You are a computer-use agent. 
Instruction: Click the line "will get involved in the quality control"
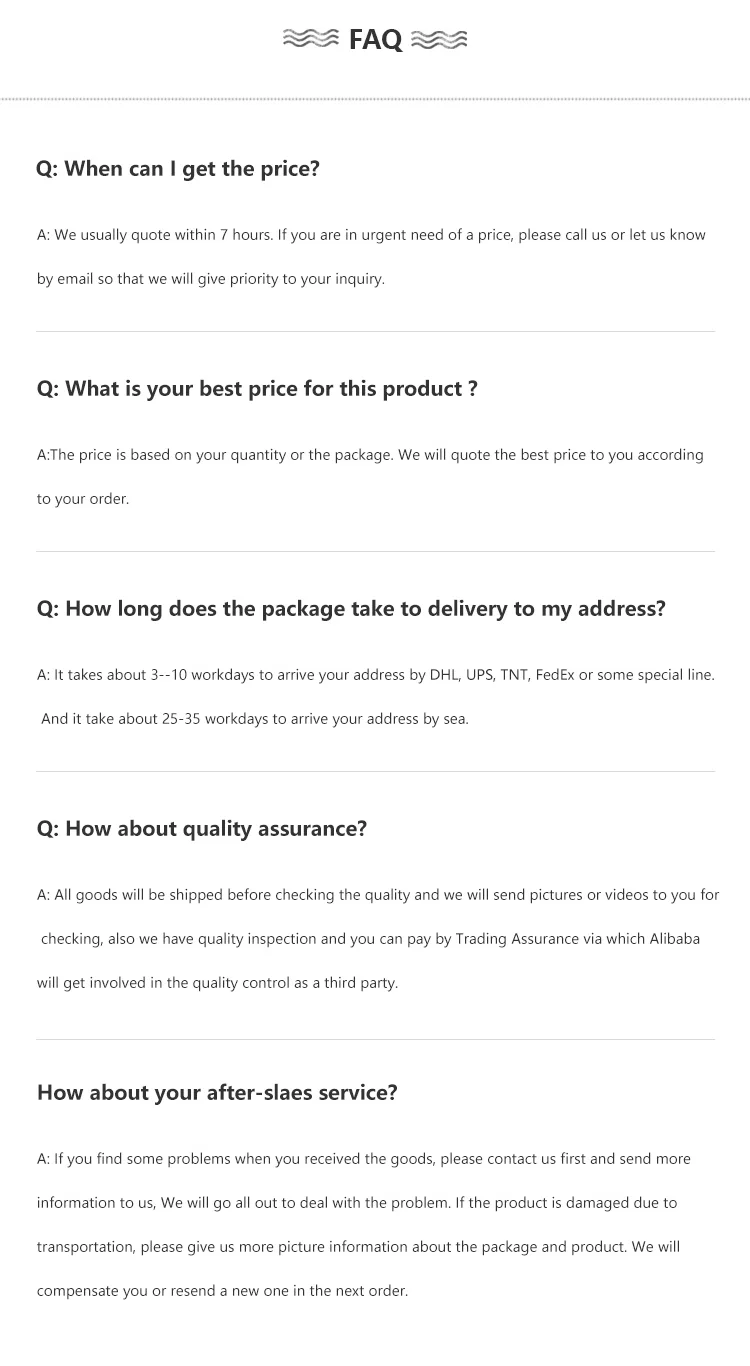(x=217, y=983)
